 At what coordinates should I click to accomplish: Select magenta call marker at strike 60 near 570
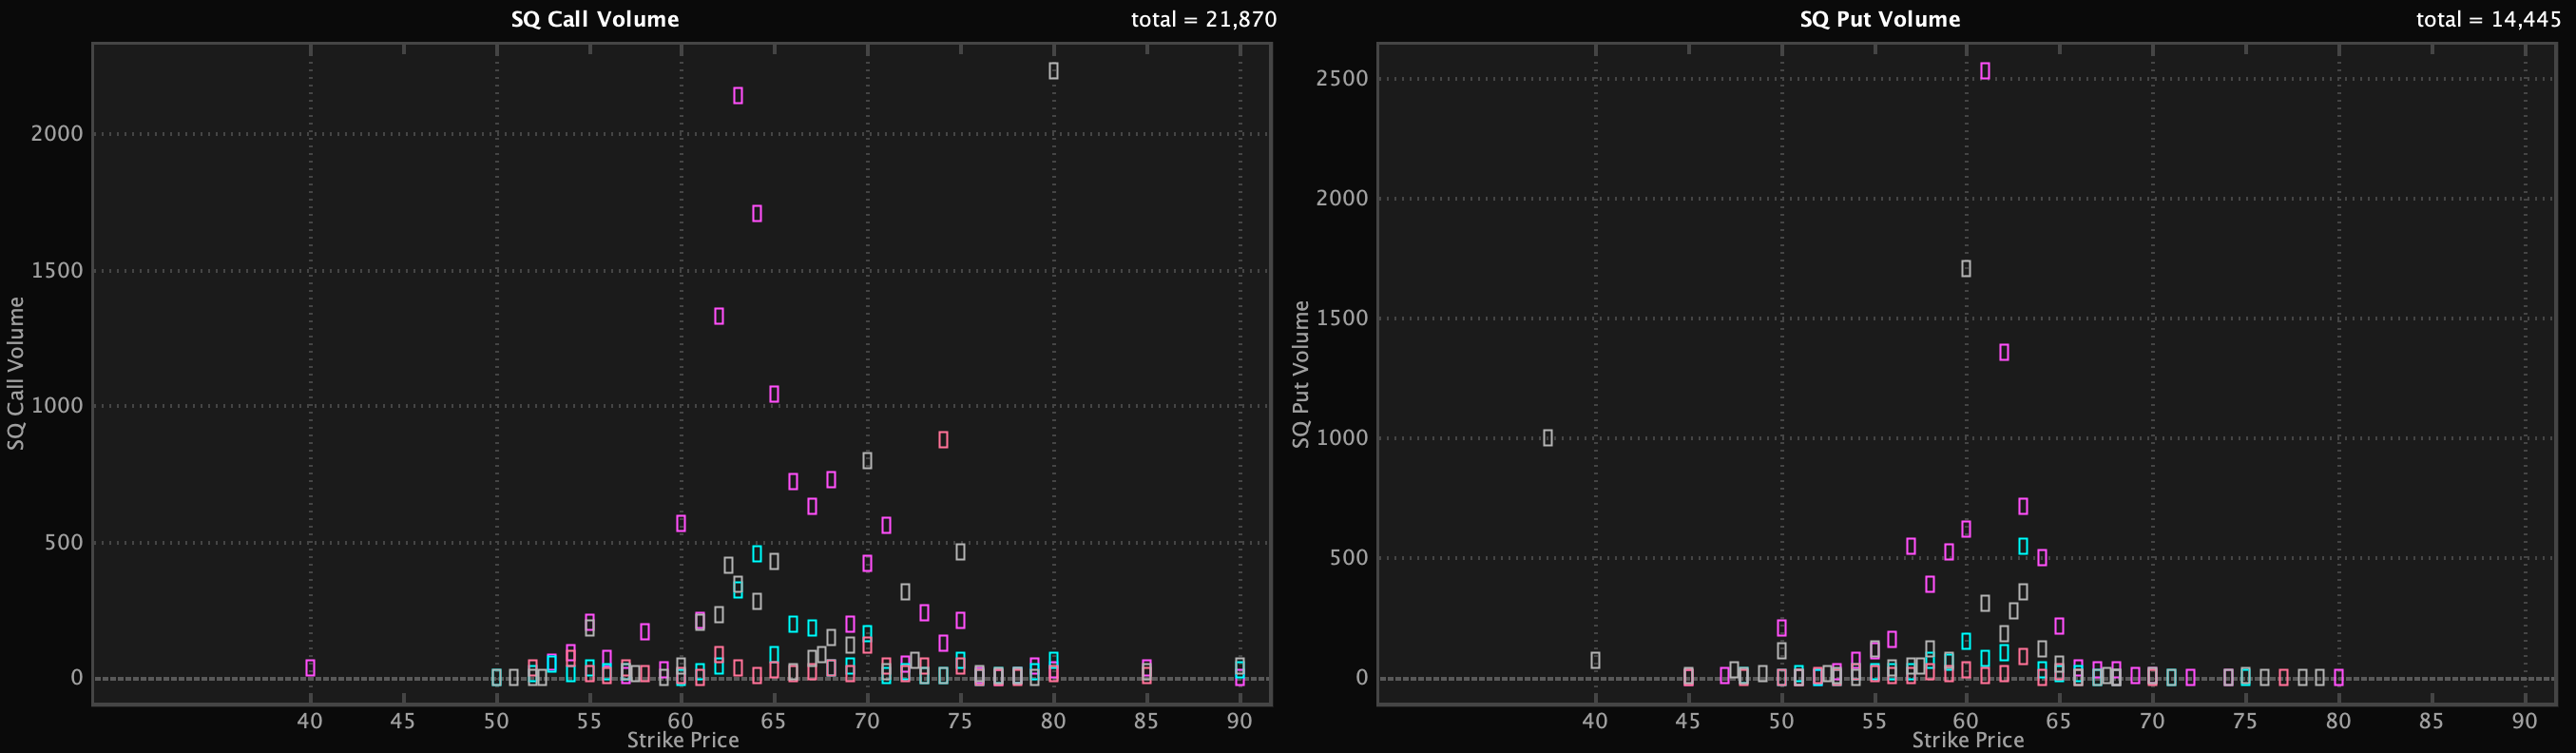(681, 523)
